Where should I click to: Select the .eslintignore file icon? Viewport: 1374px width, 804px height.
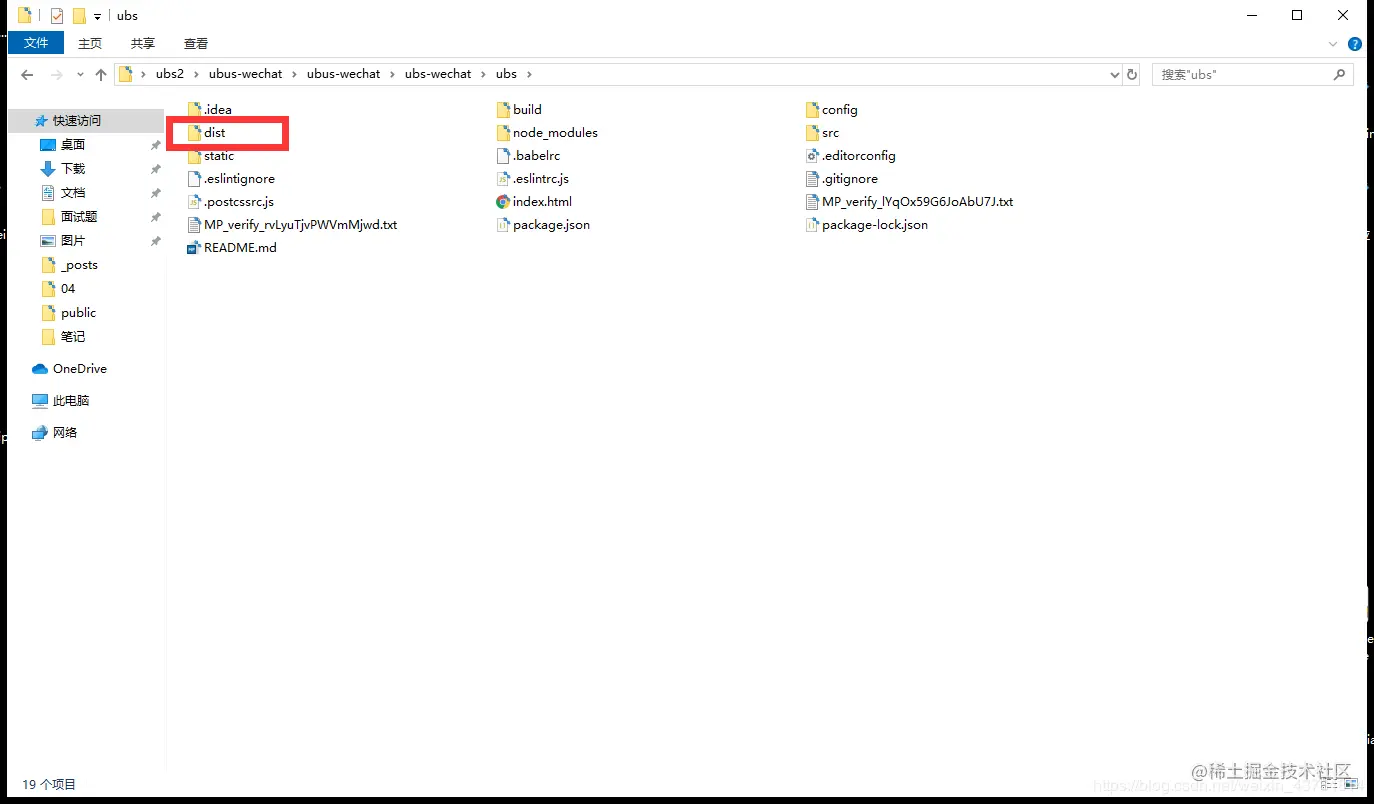click(194, 178)
